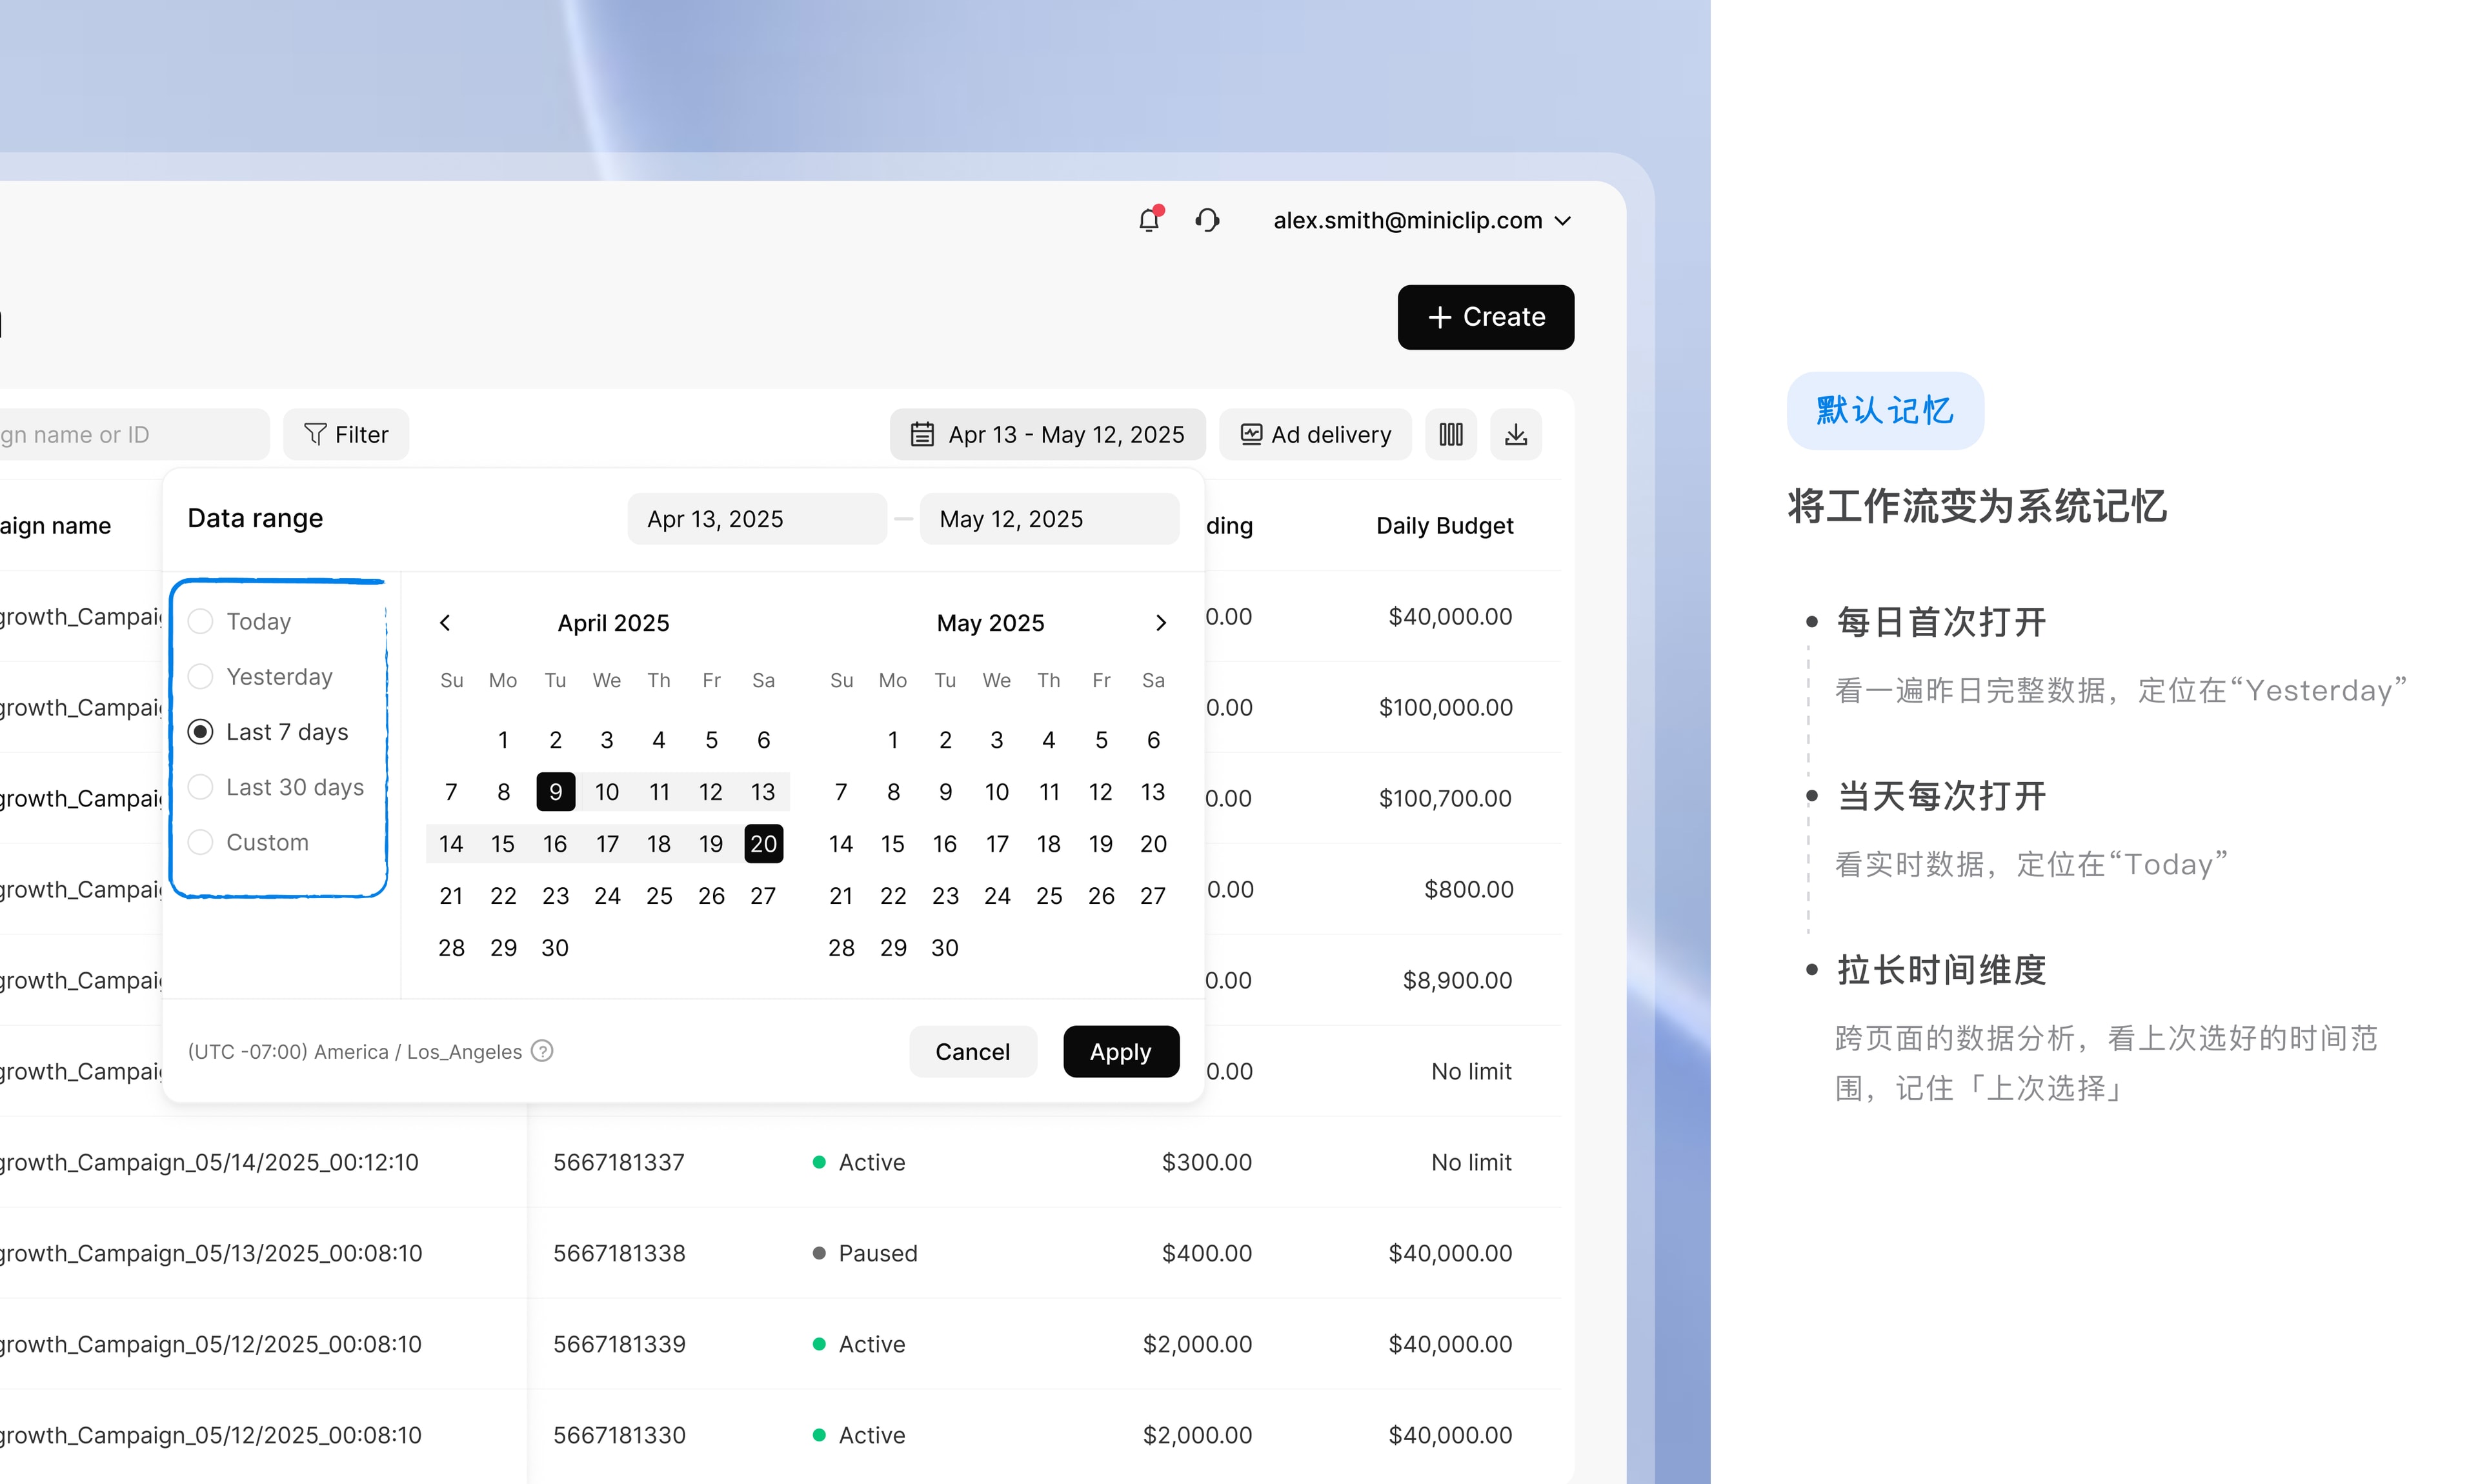Apply the selected date range

[1121, 1051]
